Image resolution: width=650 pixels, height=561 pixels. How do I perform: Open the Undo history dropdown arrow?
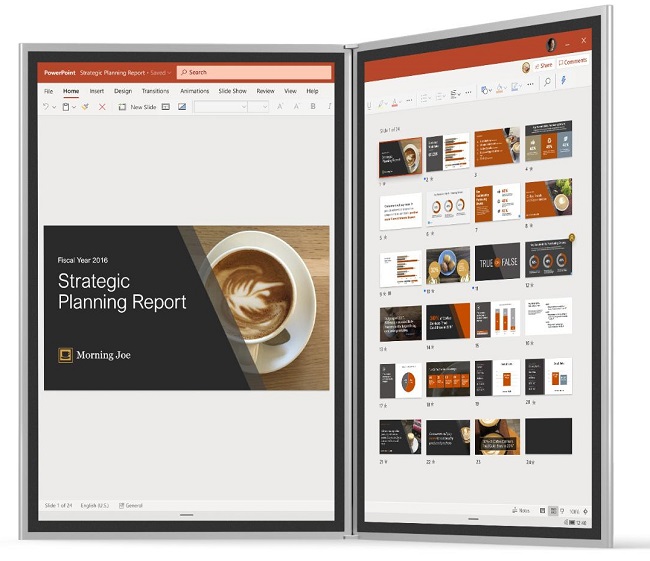click(54, 107)
